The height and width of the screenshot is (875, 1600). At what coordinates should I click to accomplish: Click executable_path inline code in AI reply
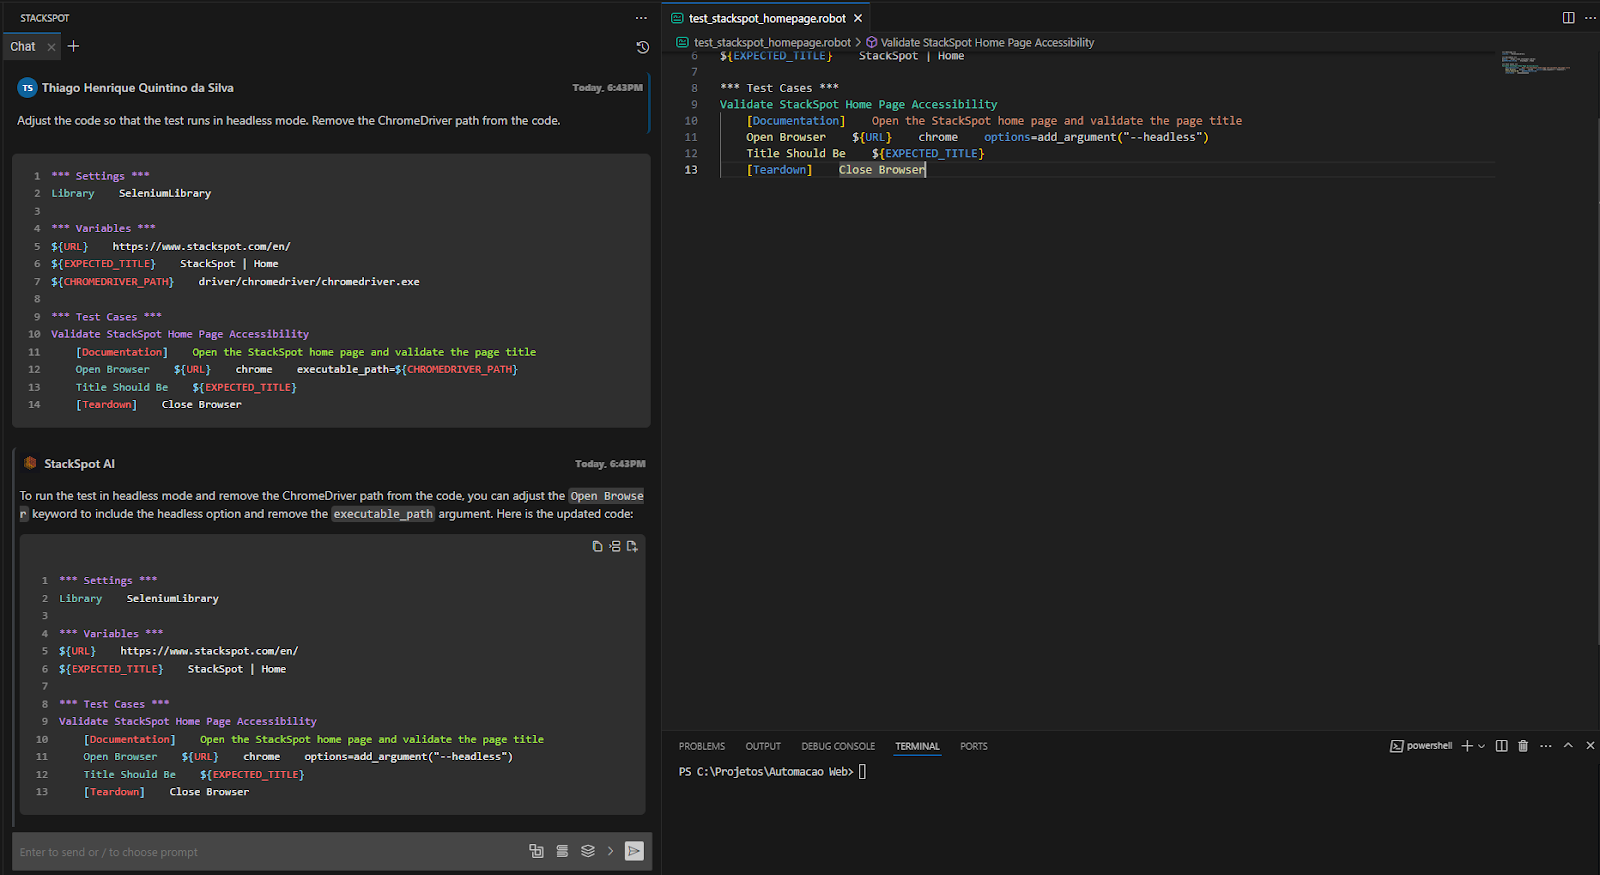click(x=383, y=514)
